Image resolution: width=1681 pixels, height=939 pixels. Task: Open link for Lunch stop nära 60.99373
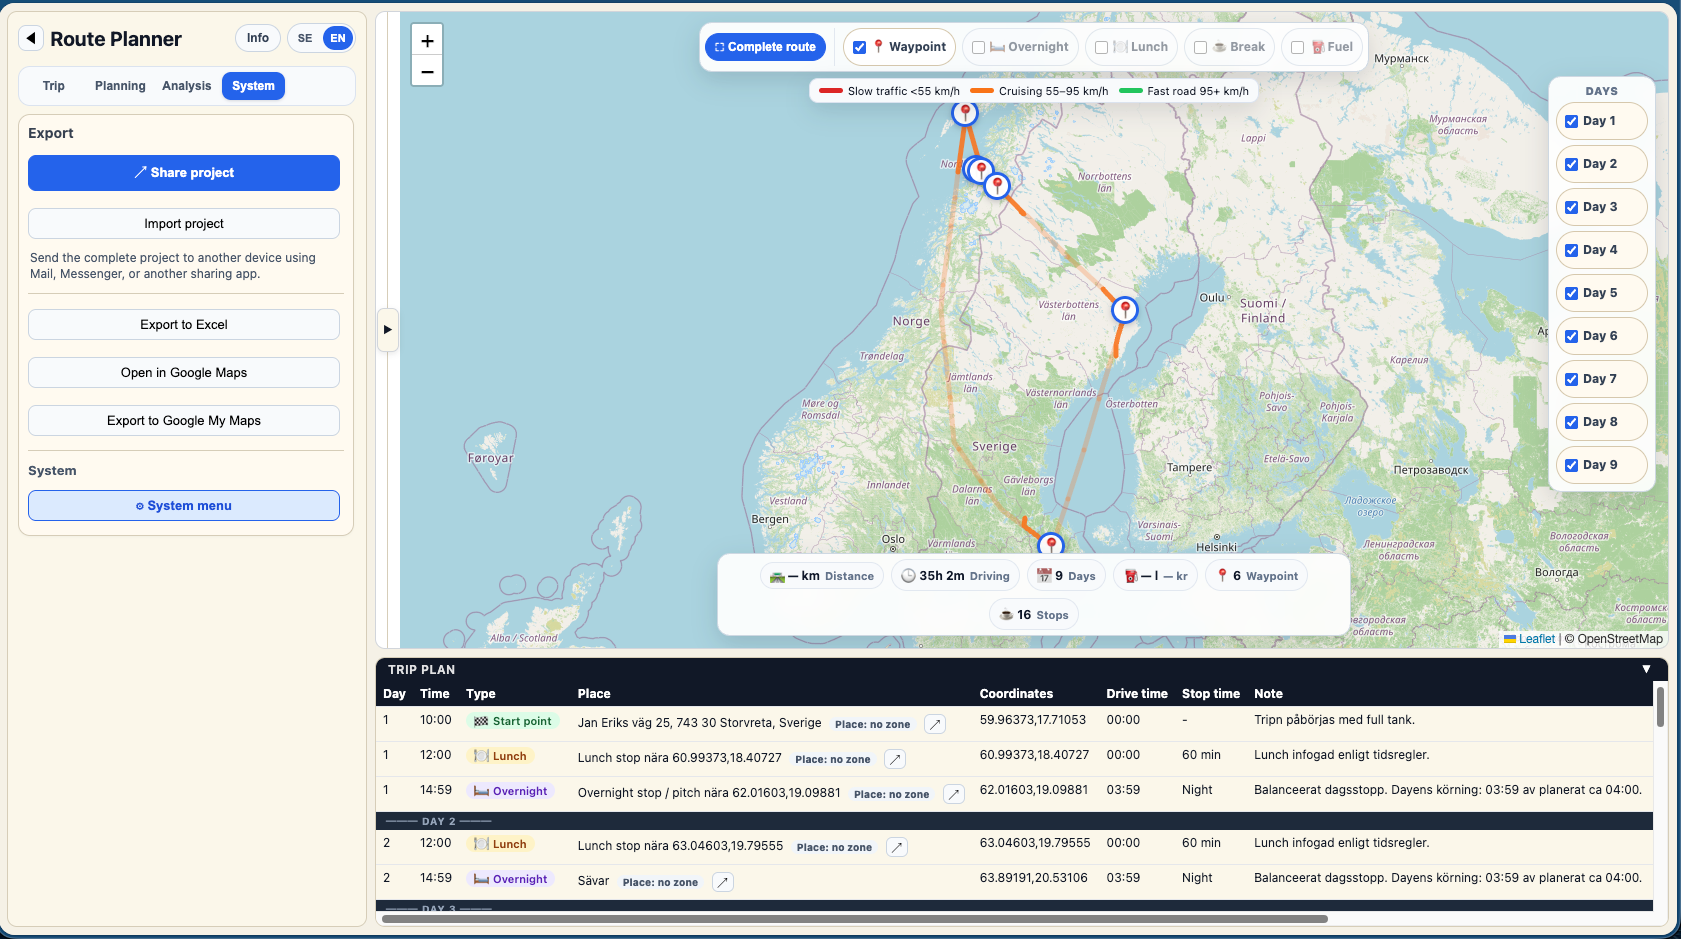895,759
